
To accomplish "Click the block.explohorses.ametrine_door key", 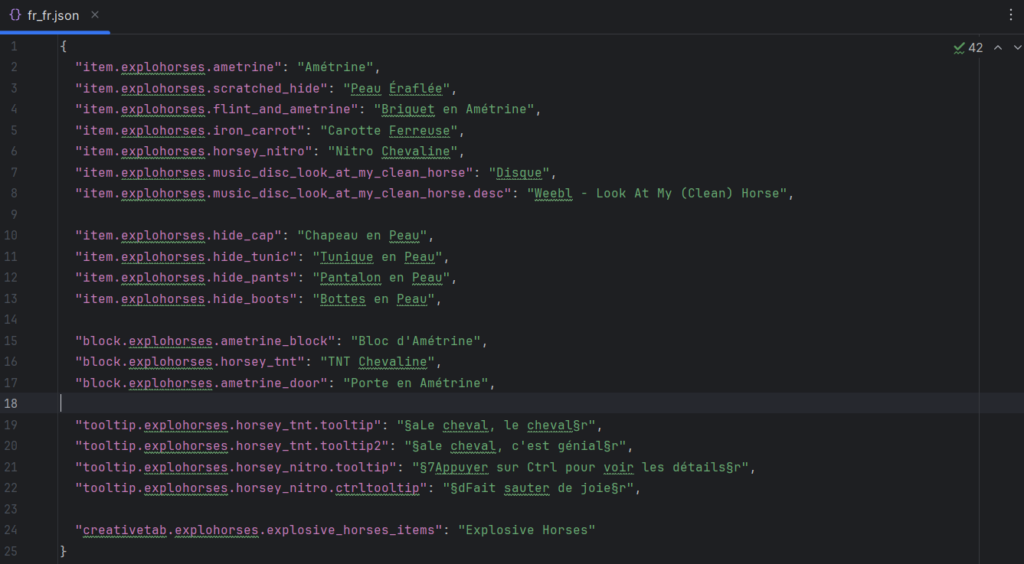I will 202,382.
